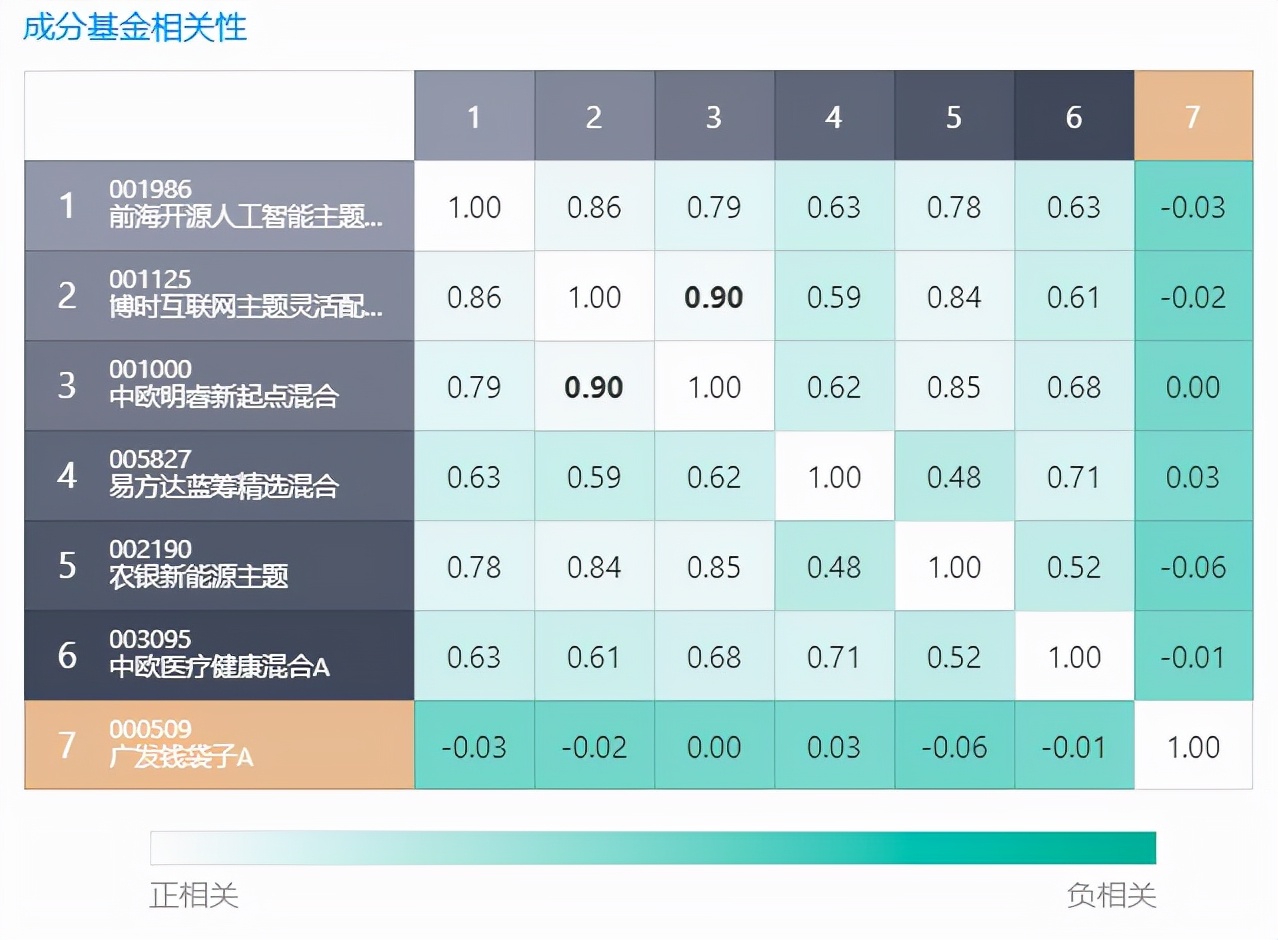1278x940 pixels.
Task: Click the empty top-left corner header cell
Action: (x=220, y=116)
